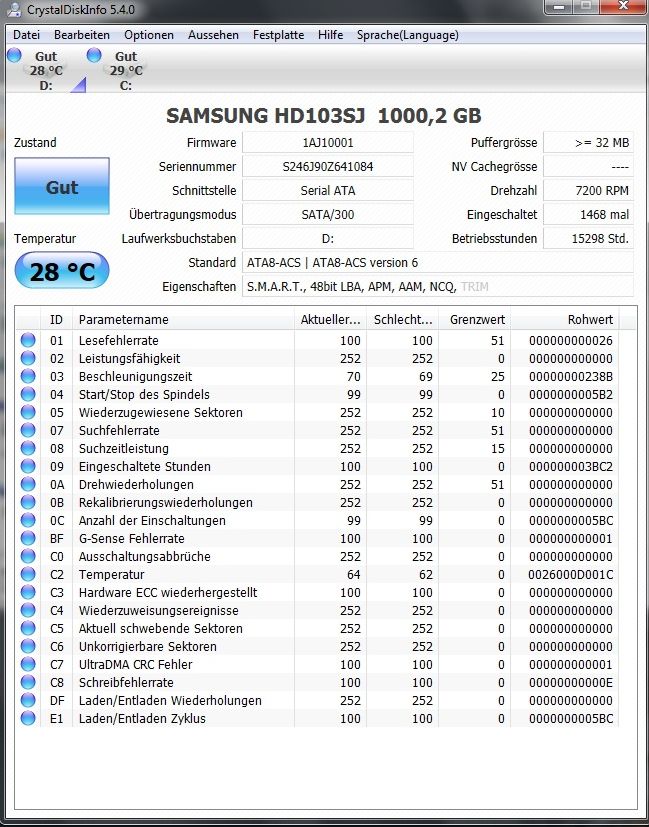Click the Schlecht column header

click(403, 320)
